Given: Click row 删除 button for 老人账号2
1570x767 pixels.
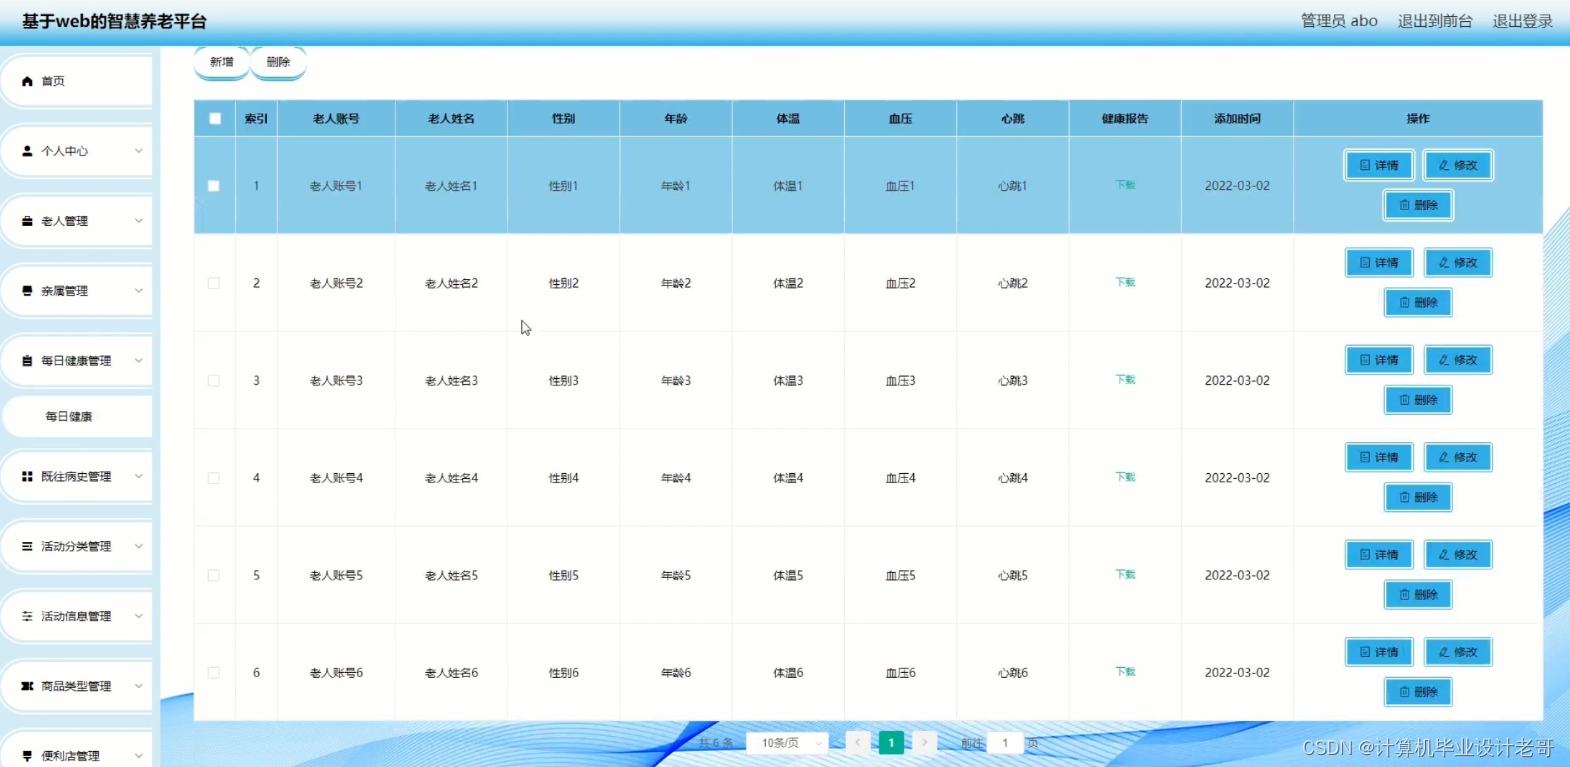Looking at the screenshot, I should click(1418, 302).
